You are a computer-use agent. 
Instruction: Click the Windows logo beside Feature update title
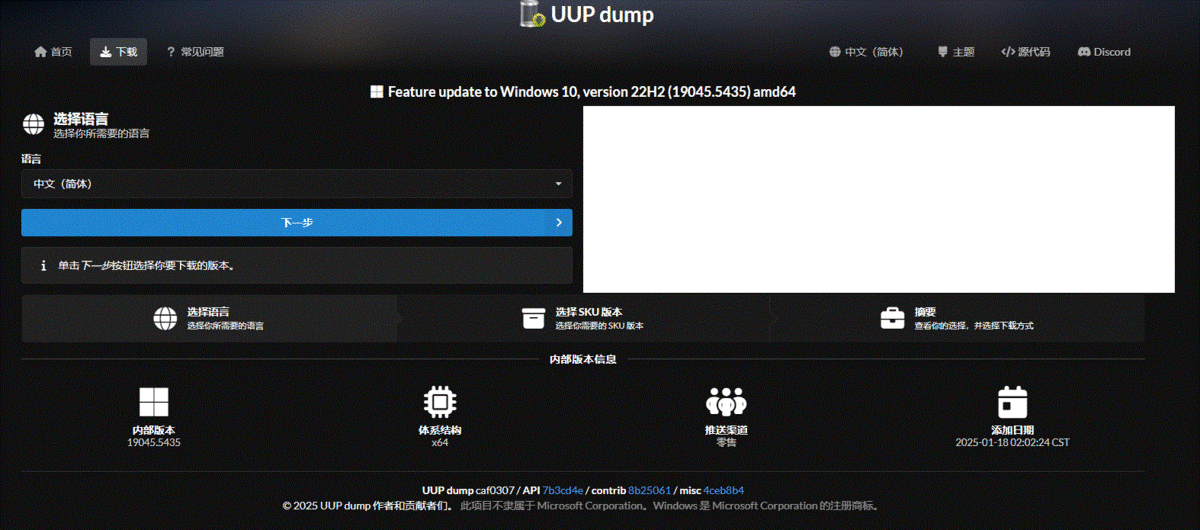click(x=377, y=92)
